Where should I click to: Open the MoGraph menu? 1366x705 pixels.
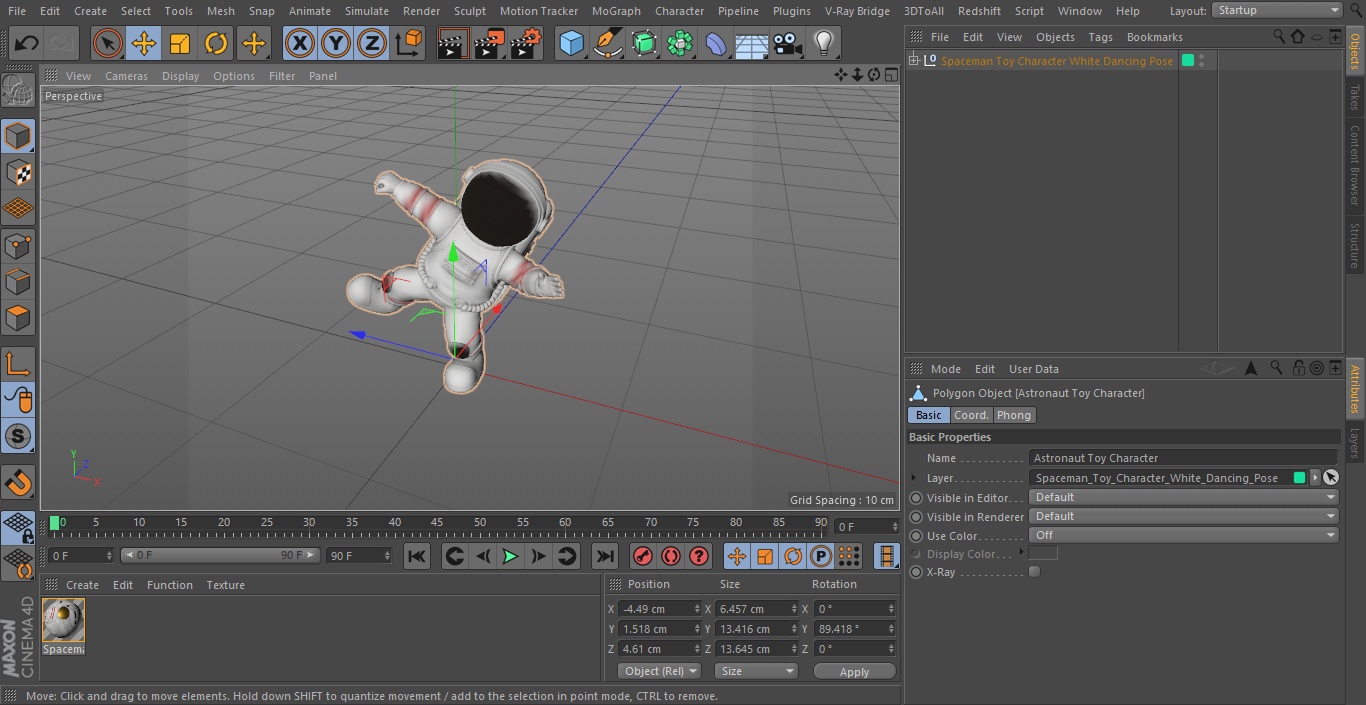616,11
